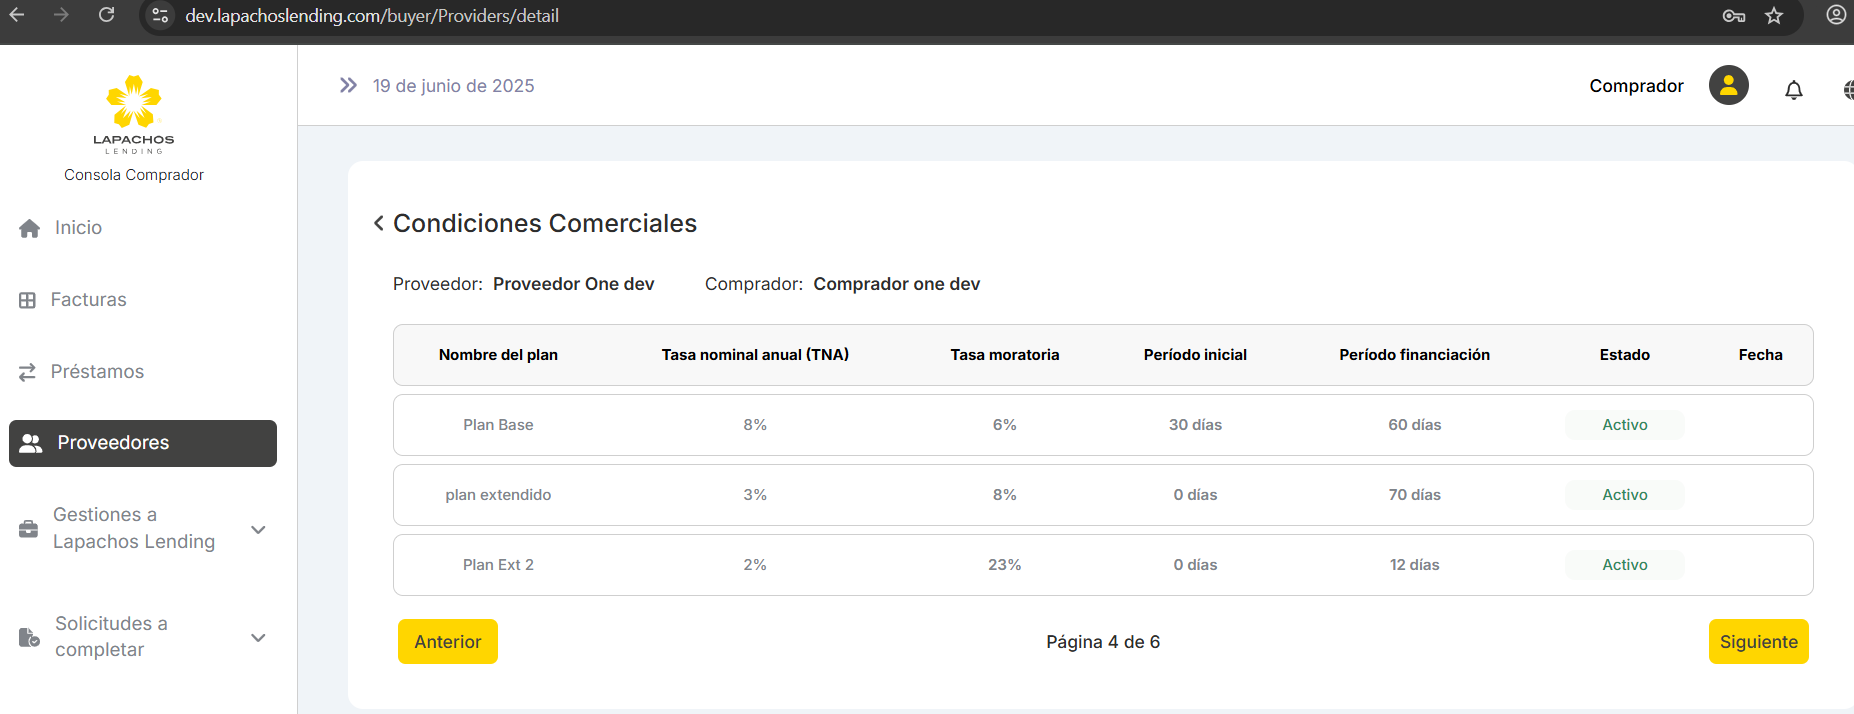Image resolution: width=1854 pixels, height=714 pixels.
Task: Click Activo status of Plan Base
Action: pyautogui.click(x=1624, y=425)
